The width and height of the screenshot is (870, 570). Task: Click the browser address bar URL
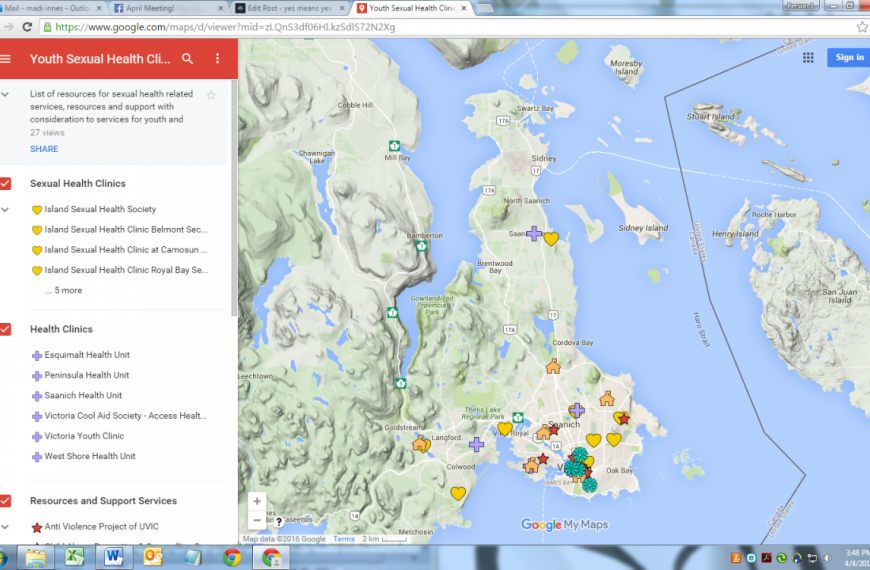click(x=225, y=27)
